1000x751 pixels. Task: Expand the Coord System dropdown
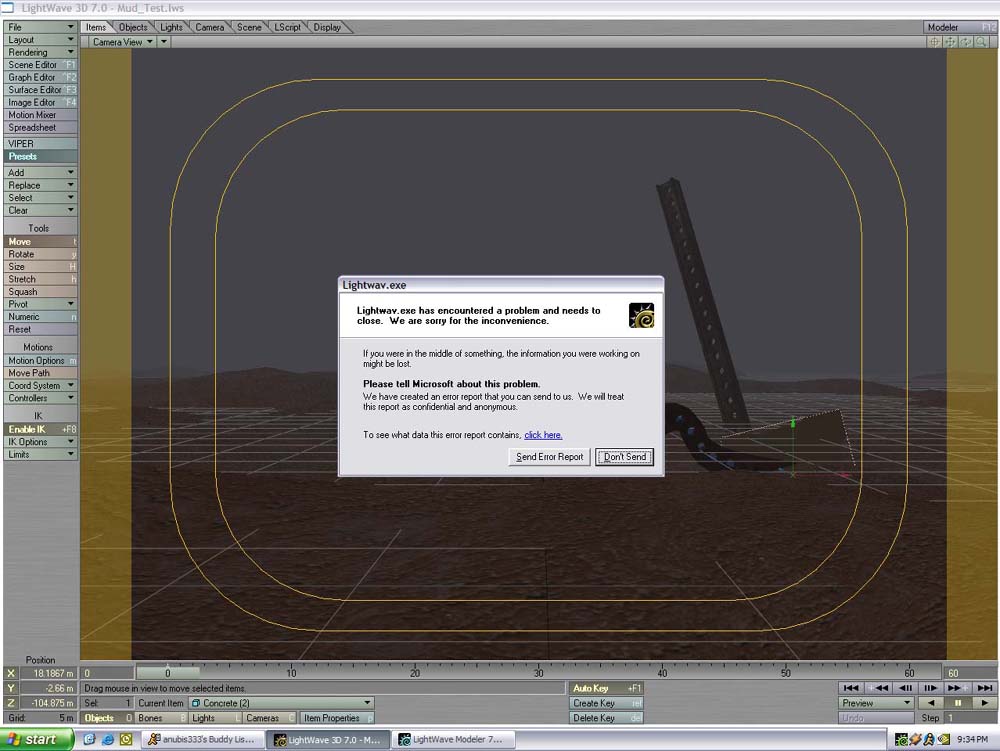pos(40,386)
